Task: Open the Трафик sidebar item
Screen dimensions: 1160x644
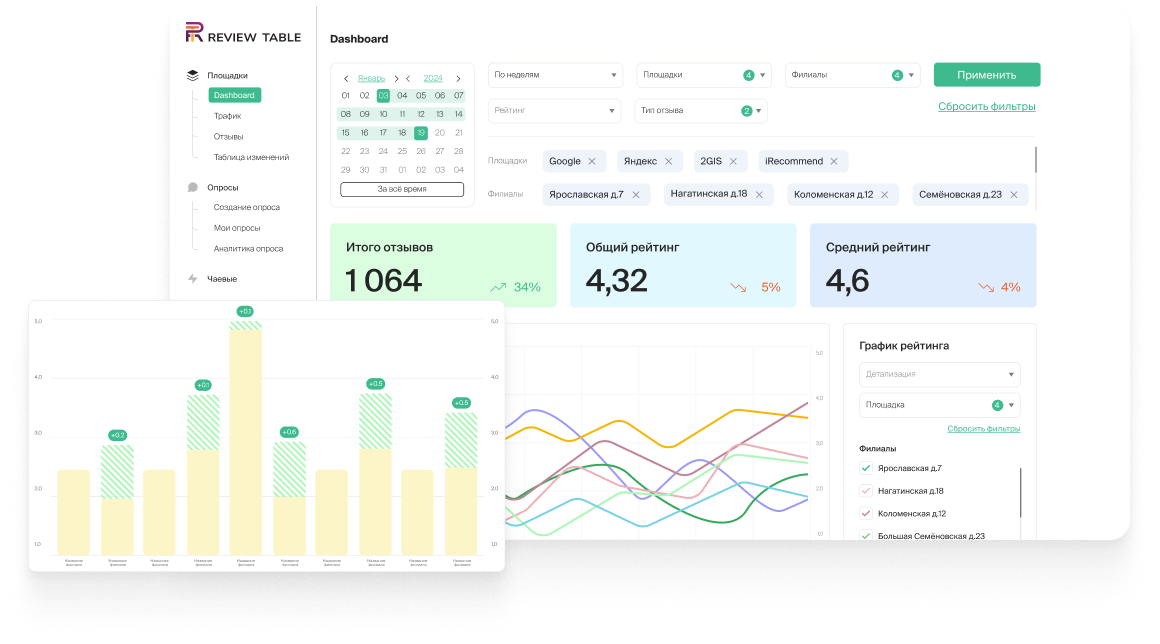Action: (227, 116)
